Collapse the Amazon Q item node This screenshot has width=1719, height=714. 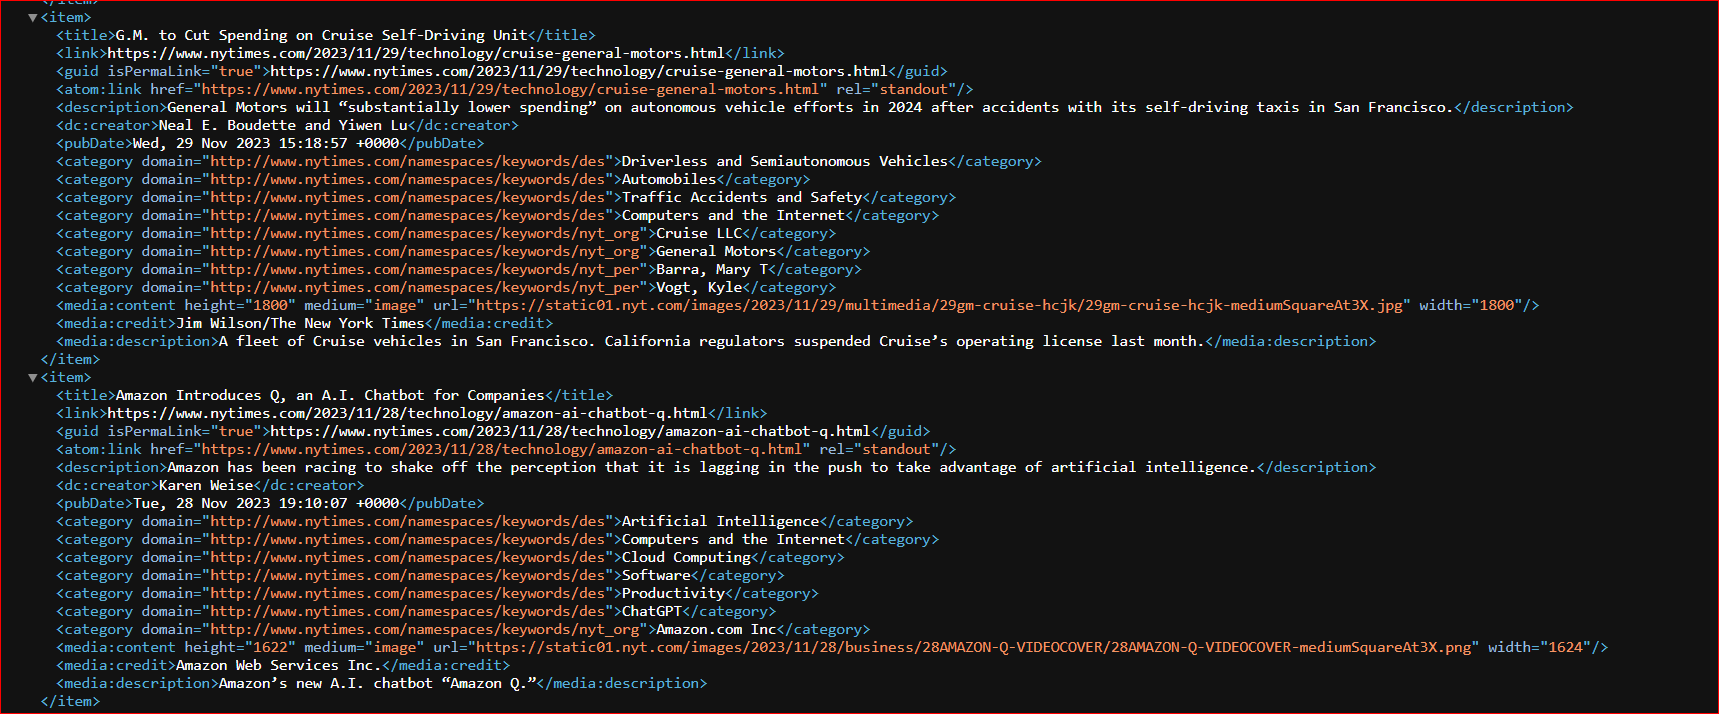(33, 377)
